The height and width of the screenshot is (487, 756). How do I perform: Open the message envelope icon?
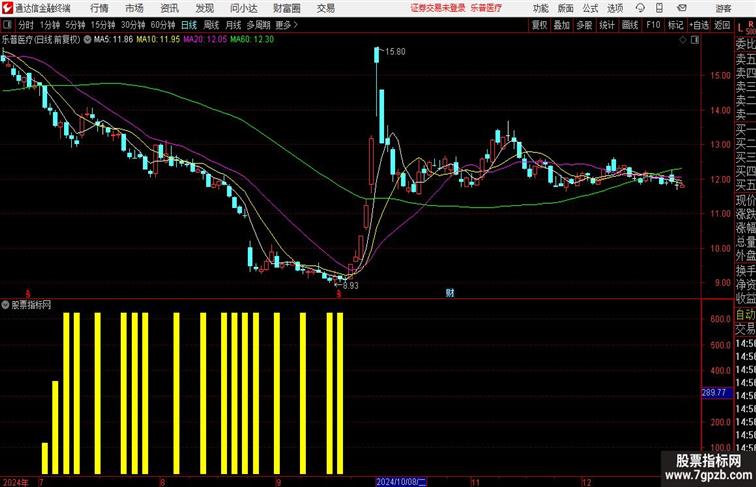pos(682,8)
